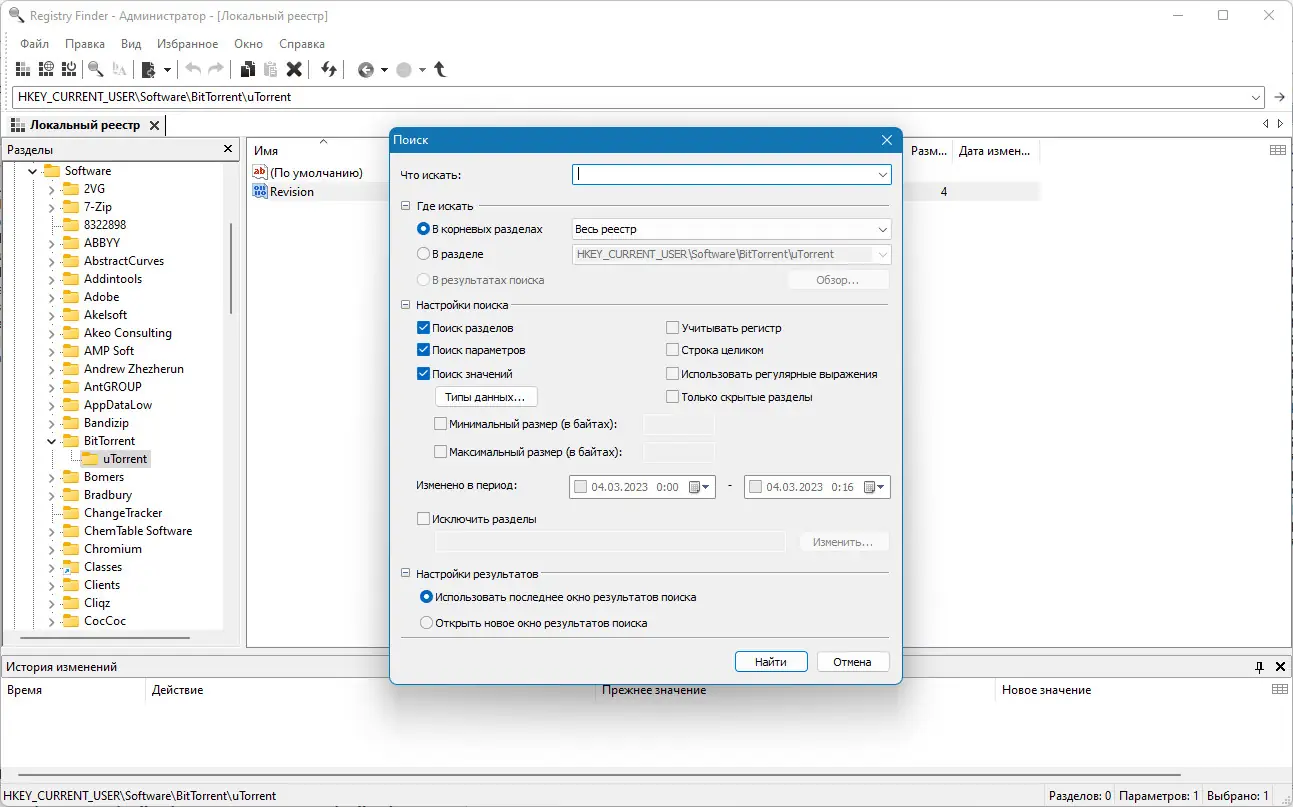Click the Типы данных... button
1293x807 pixels.
[x=485, y=398]
